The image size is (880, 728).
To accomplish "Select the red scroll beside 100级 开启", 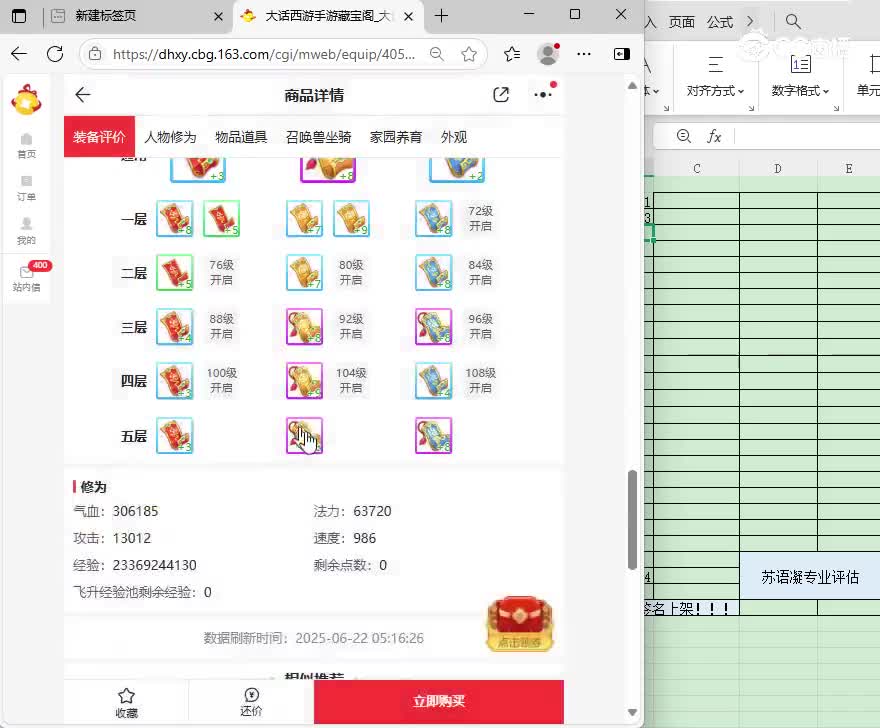I will point(175,381).
